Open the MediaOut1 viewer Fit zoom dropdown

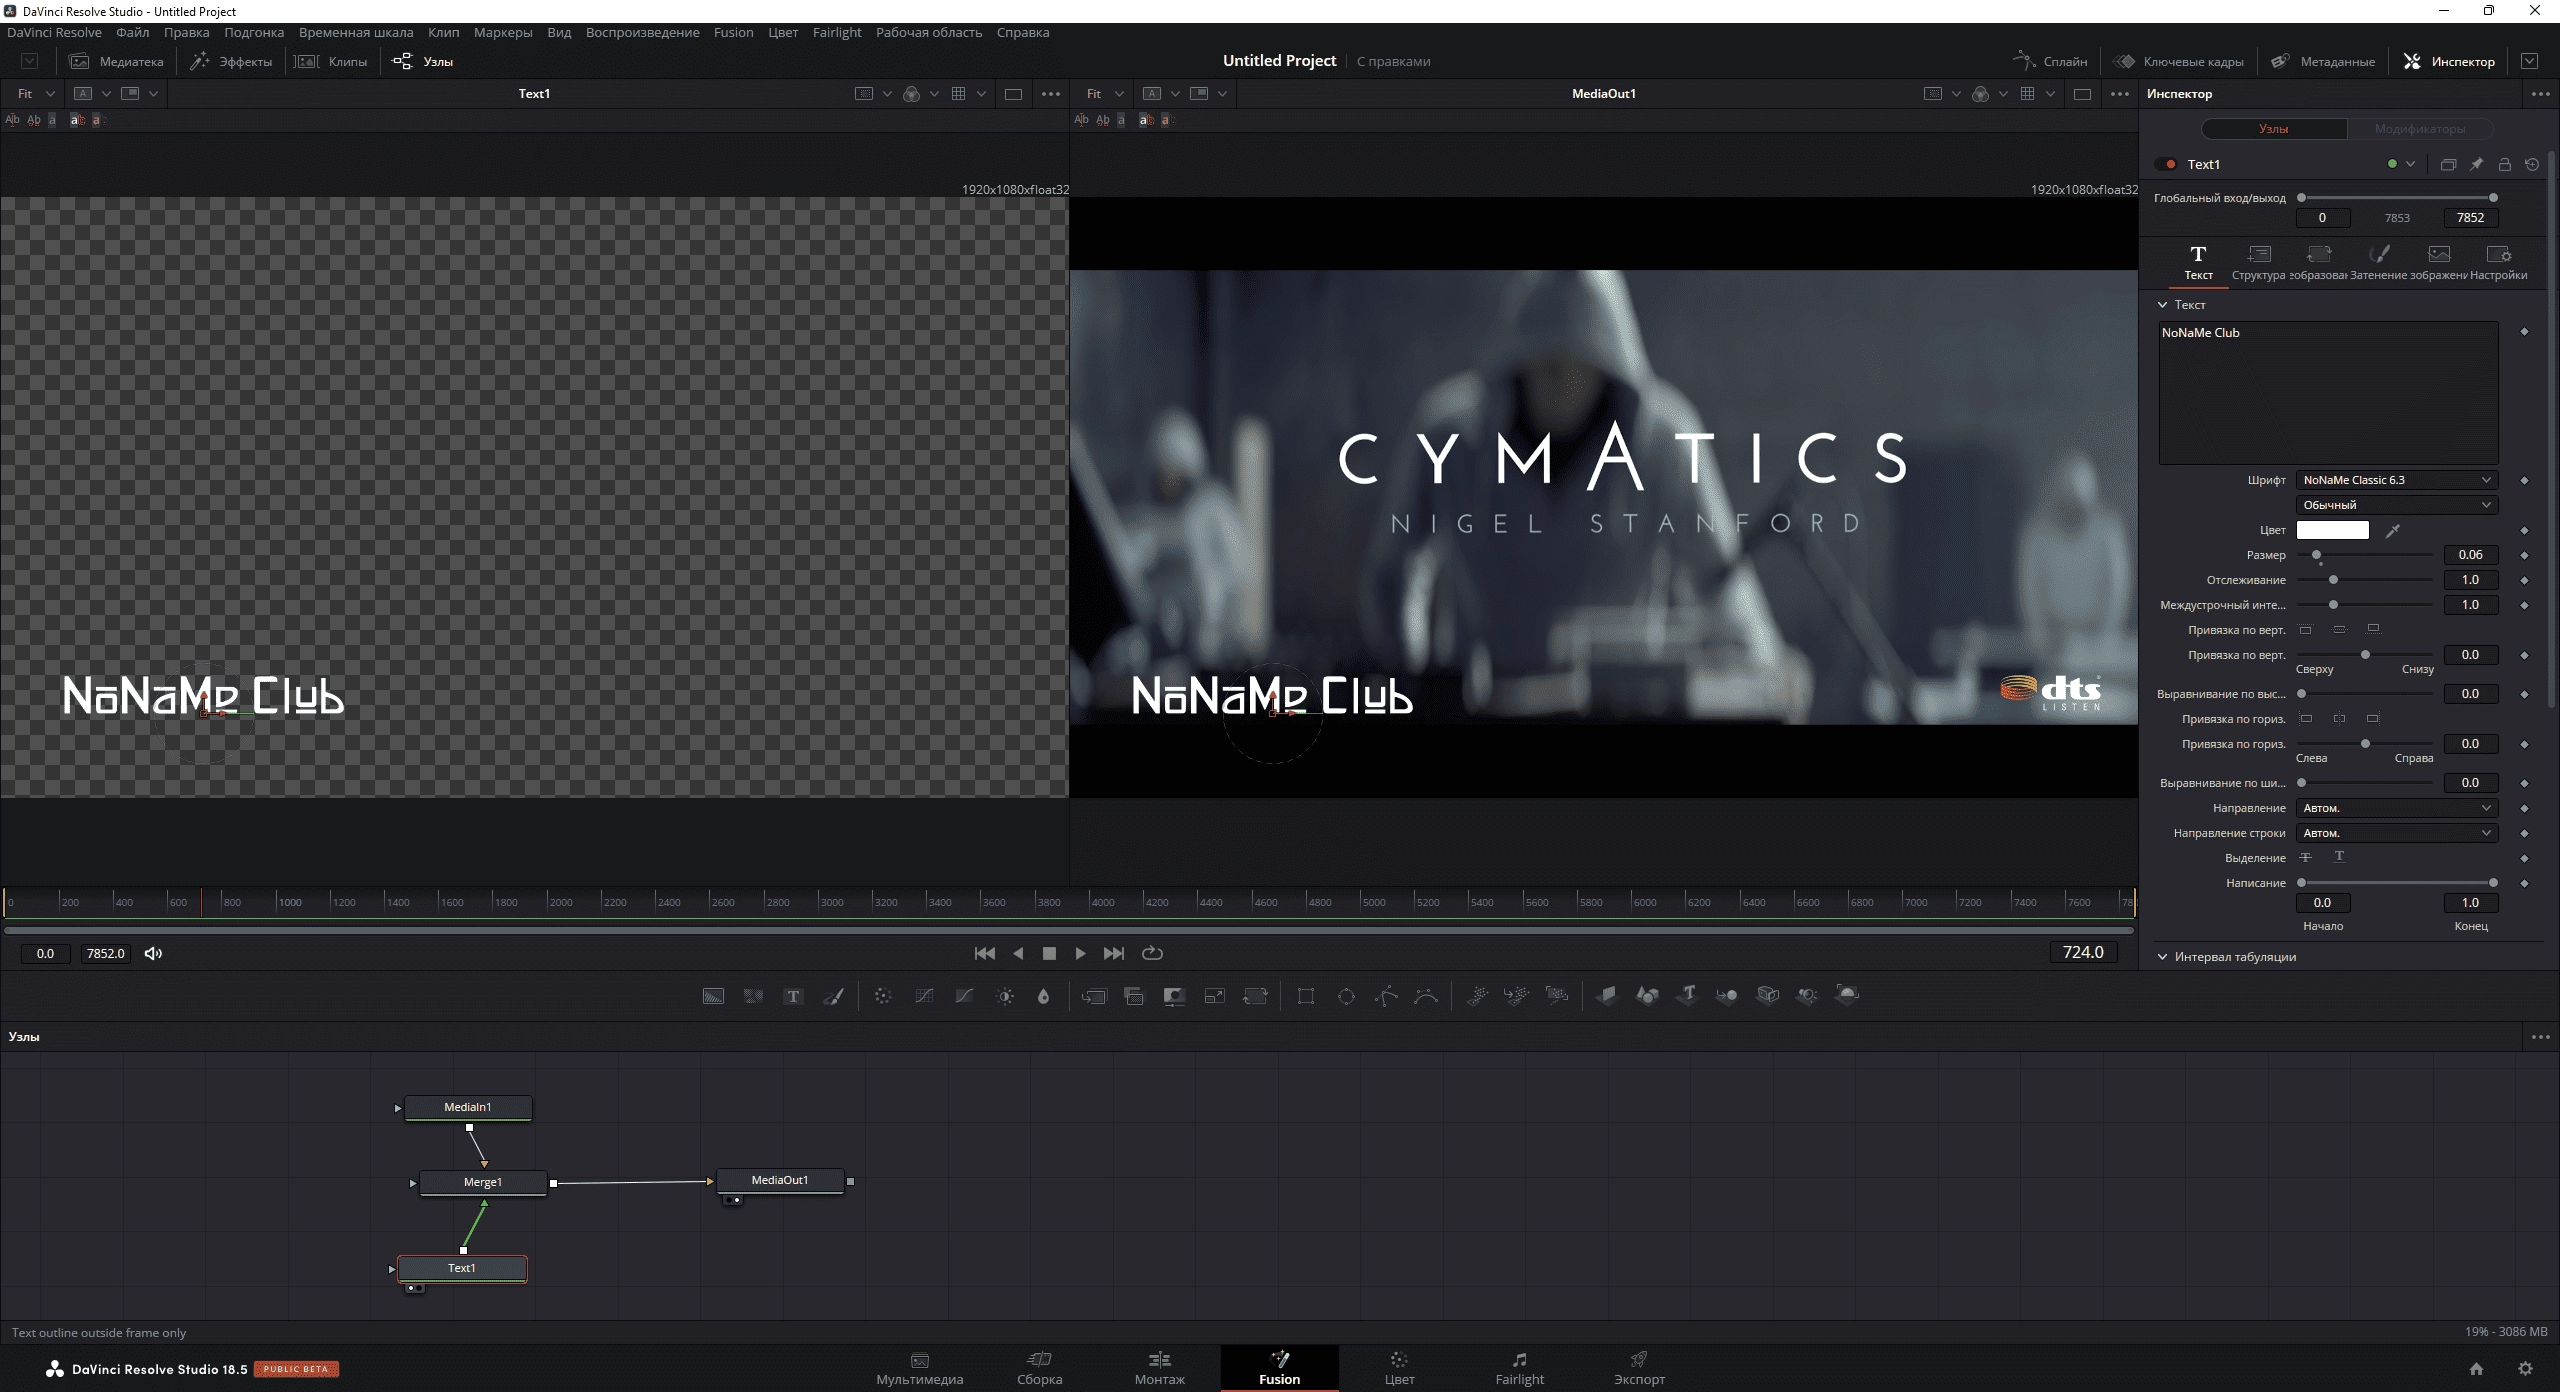click(x=1104, y=93)
